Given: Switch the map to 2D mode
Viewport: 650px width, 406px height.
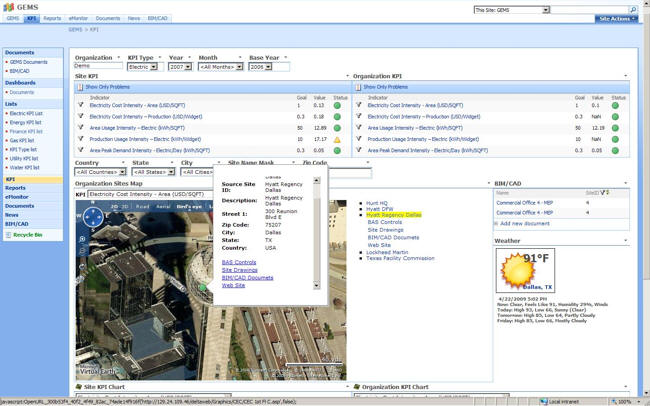Looking at the screenshot, I should [114, 206].
